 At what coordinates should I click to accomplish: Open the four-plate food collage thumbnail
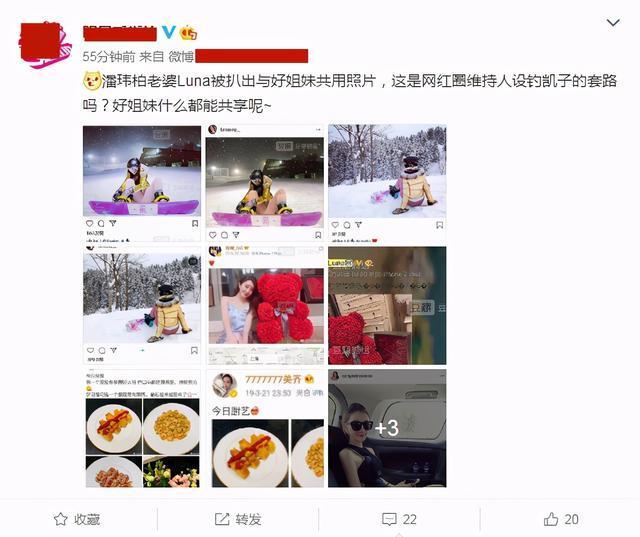coord(142,428)
